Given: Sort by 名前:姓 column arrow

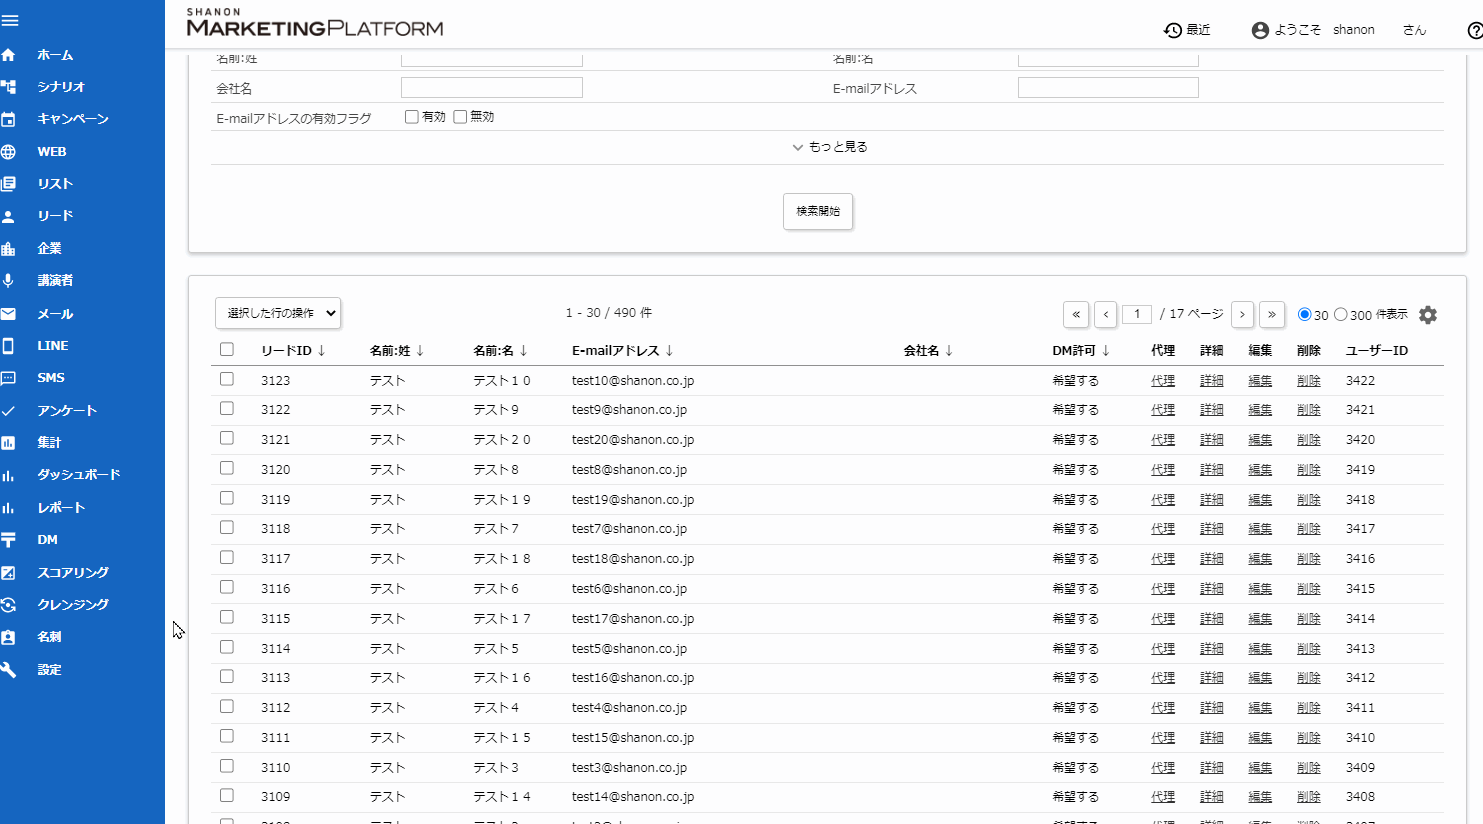Looking at the screenshot, I should [x=420, y=351].
